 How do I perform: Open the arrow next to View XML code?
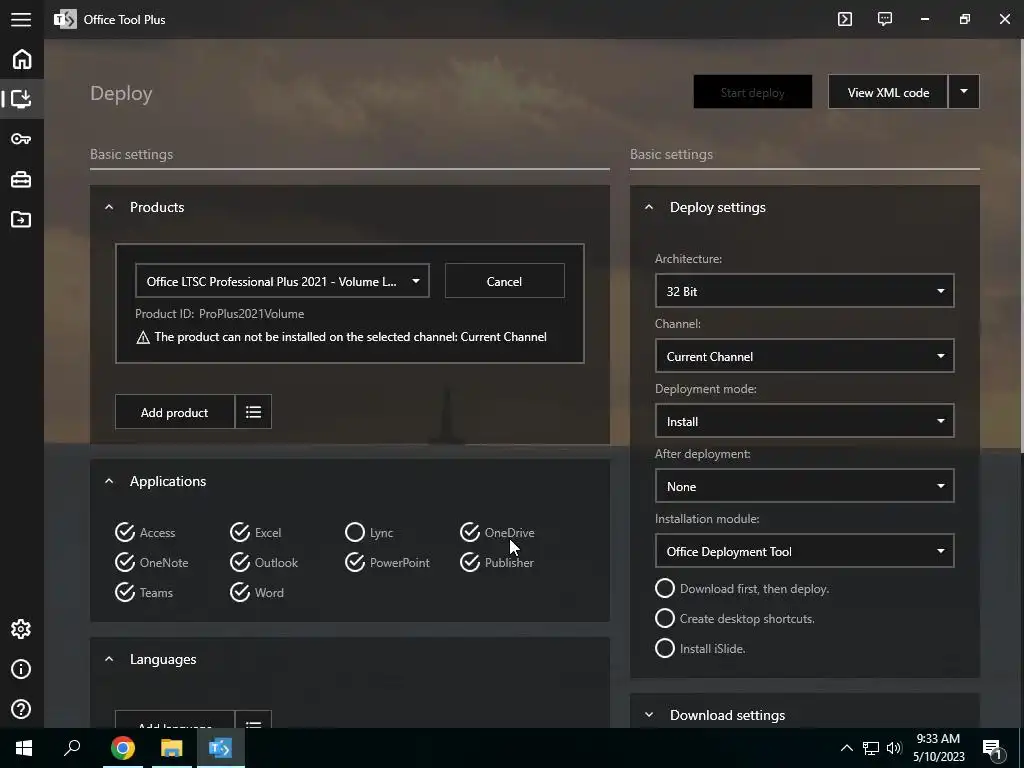pos(964,91)
